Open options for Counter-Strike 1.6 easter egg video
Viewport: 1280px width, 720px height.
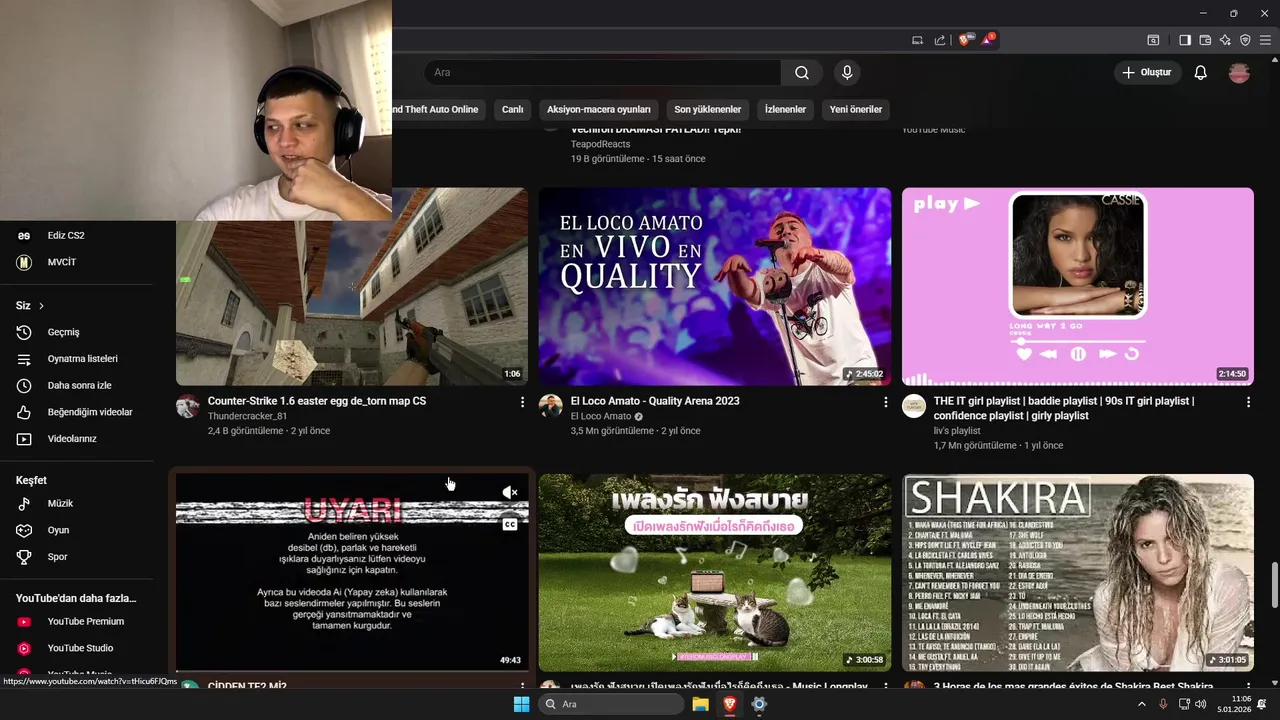tap(522, 402)
